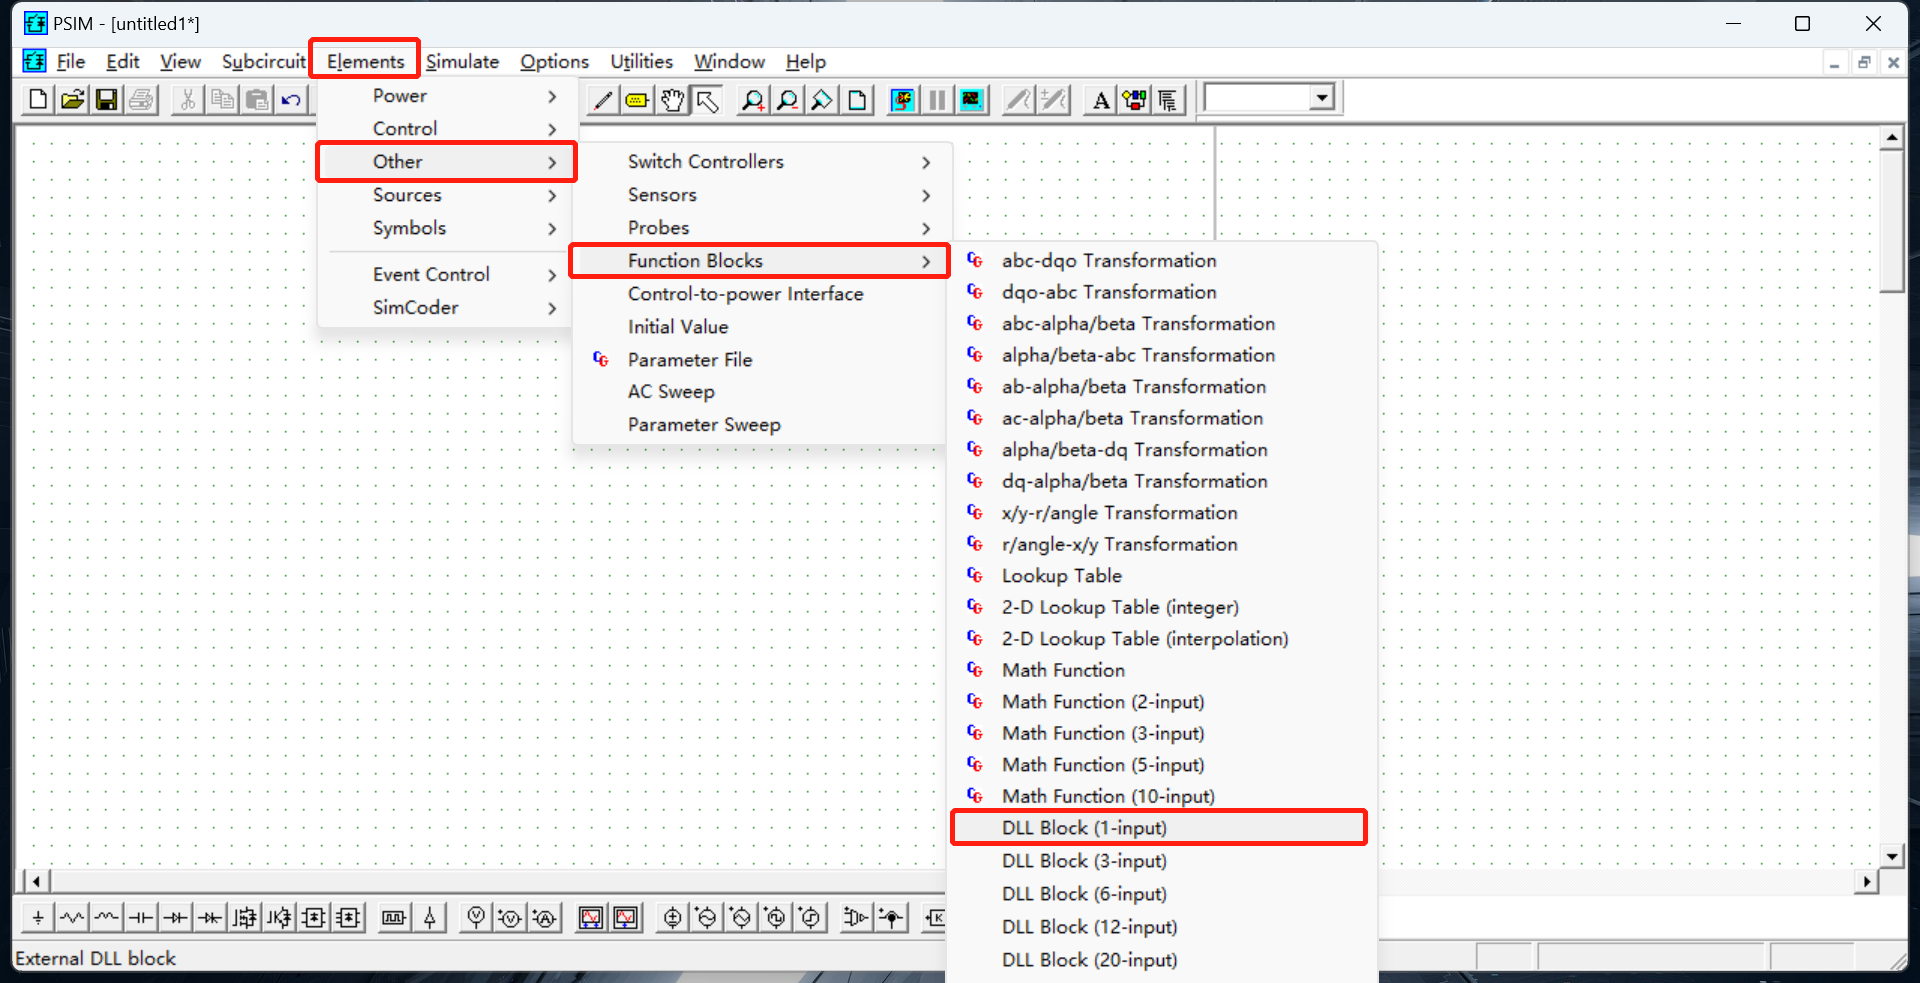Image resolution: width=1920 pixels, height=983 pixels.
Task: Select DLL Block (6-input)
Action: coord(1161,894)
